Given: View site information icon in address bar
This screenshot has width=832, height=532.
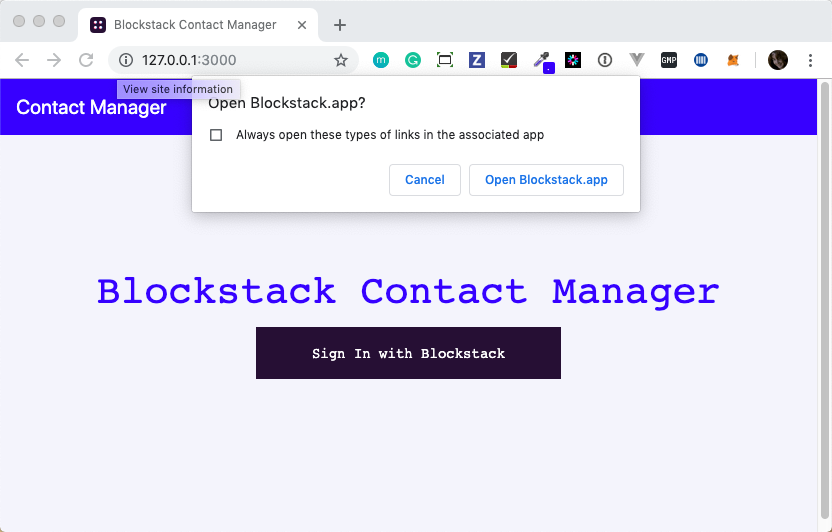Looking at the screenshot, I should tap(126, 60).
